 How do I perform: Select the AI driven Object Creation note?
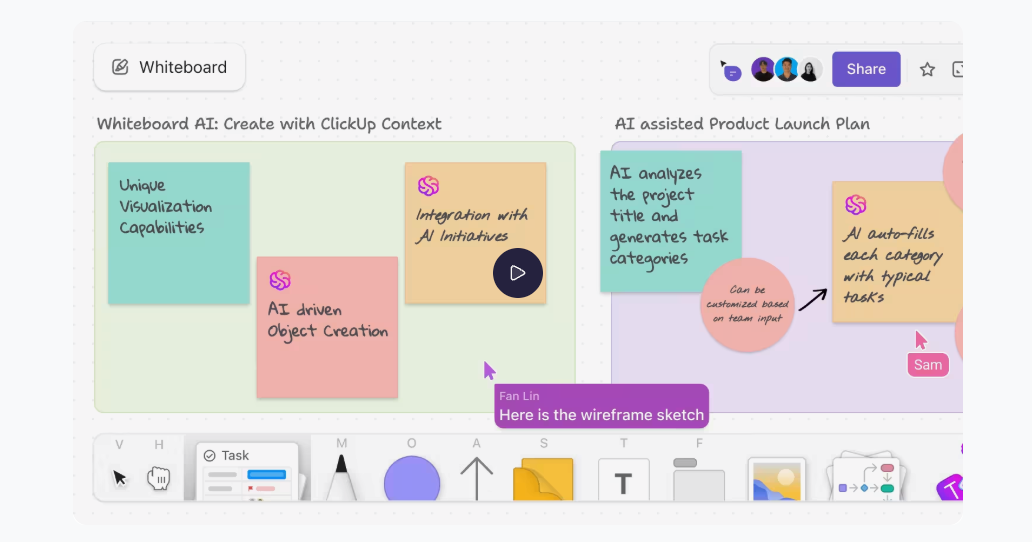327,327
